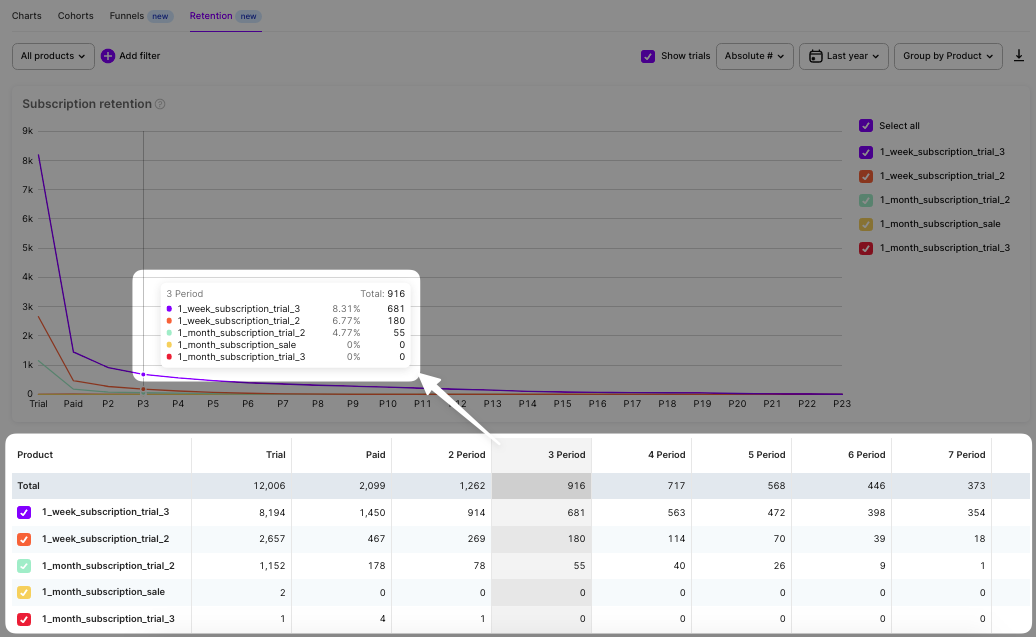
Task: Switch to the Cohorts tab
Action: 75,16
